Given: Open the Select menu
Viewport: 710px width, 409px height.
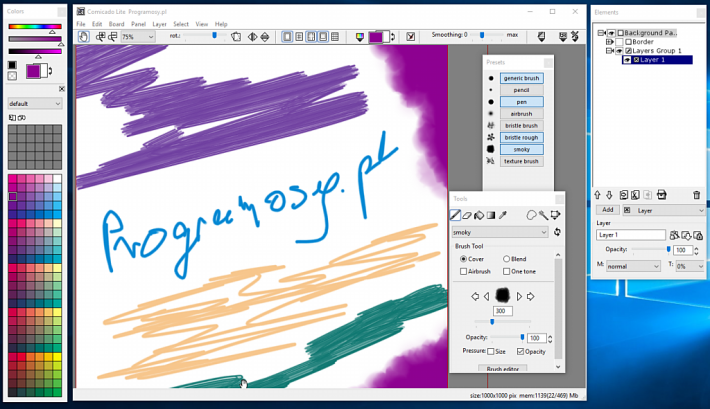Looking at the screenshot, I should [x=181, y=24].
